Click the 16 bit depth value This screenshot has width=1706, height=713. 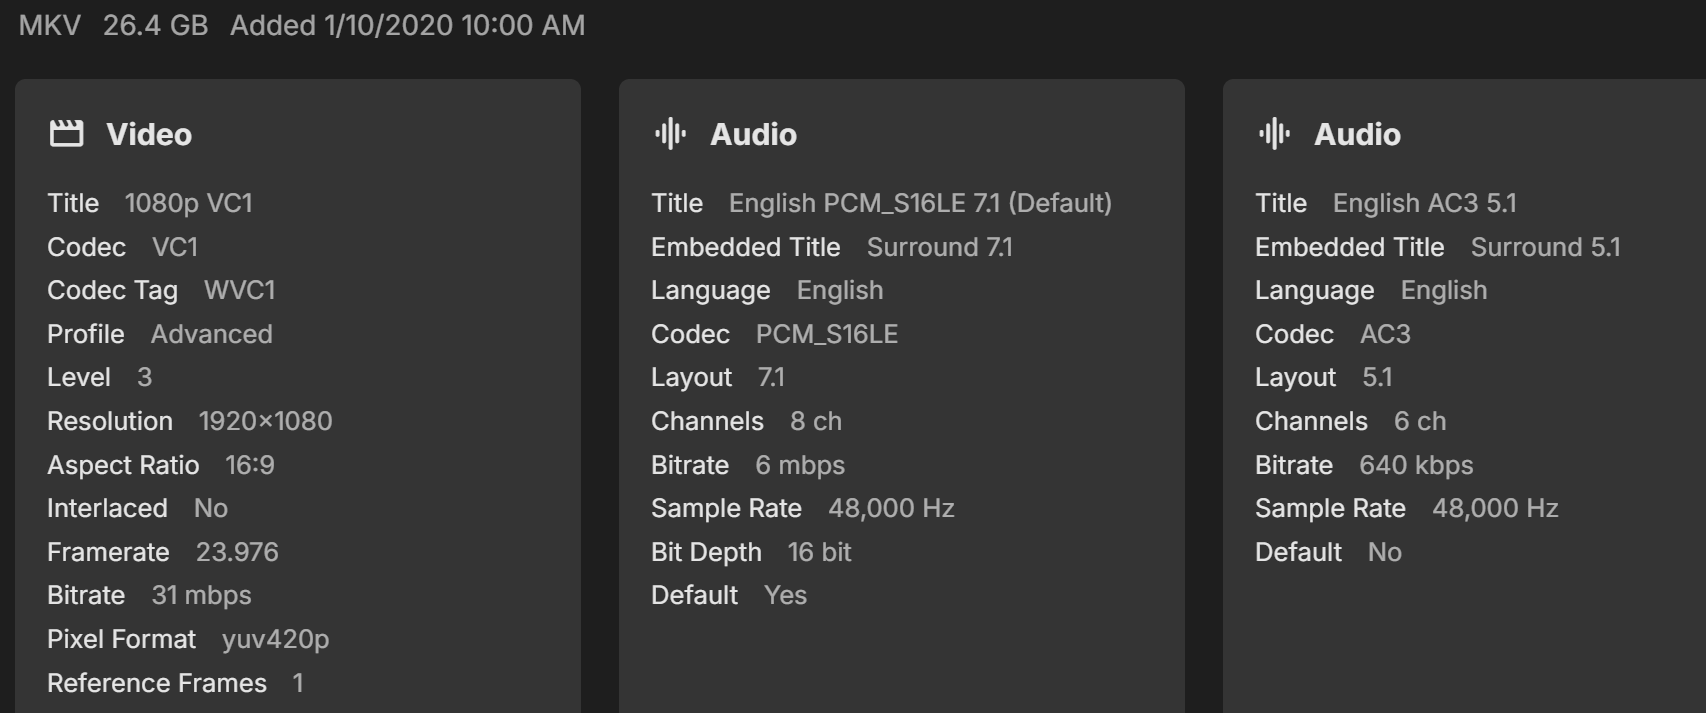[819, 552]
